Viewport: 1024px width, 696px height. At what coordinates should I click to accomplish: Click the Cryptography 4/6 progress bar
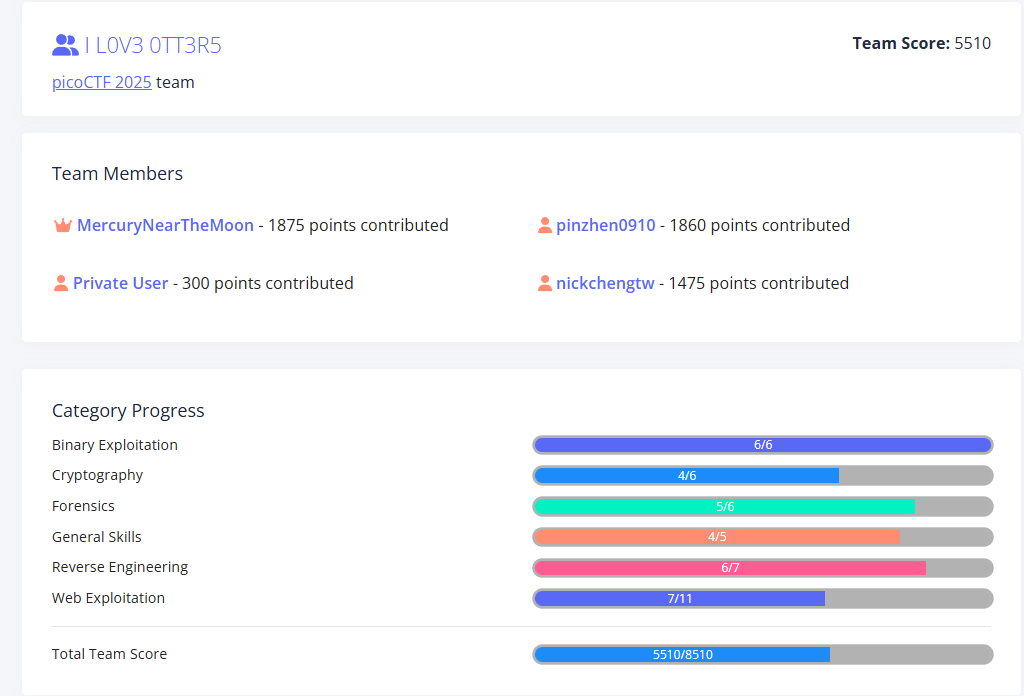pos(762,476)
